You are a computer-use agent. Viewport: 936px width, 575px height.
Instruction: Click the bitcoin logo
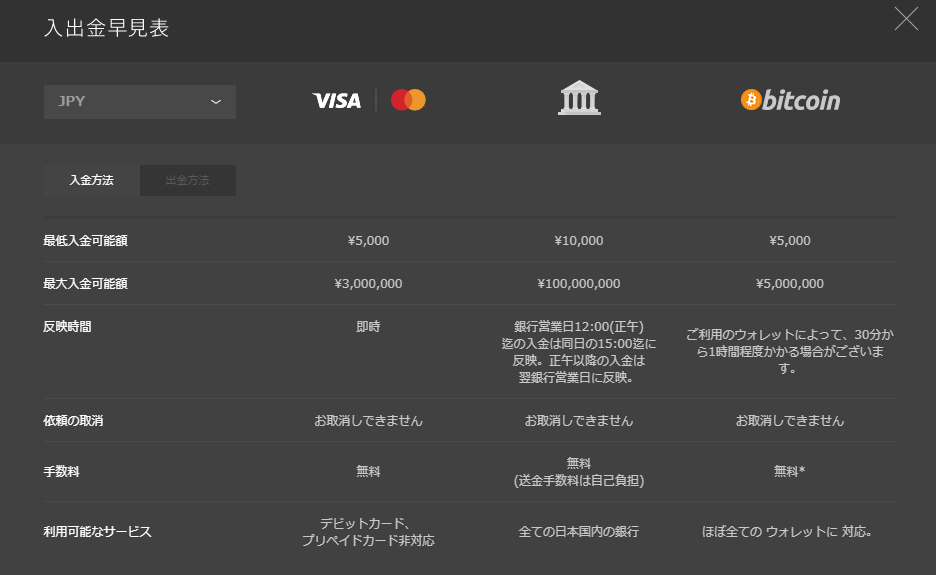pyautogui.click(x=790, y=100)
